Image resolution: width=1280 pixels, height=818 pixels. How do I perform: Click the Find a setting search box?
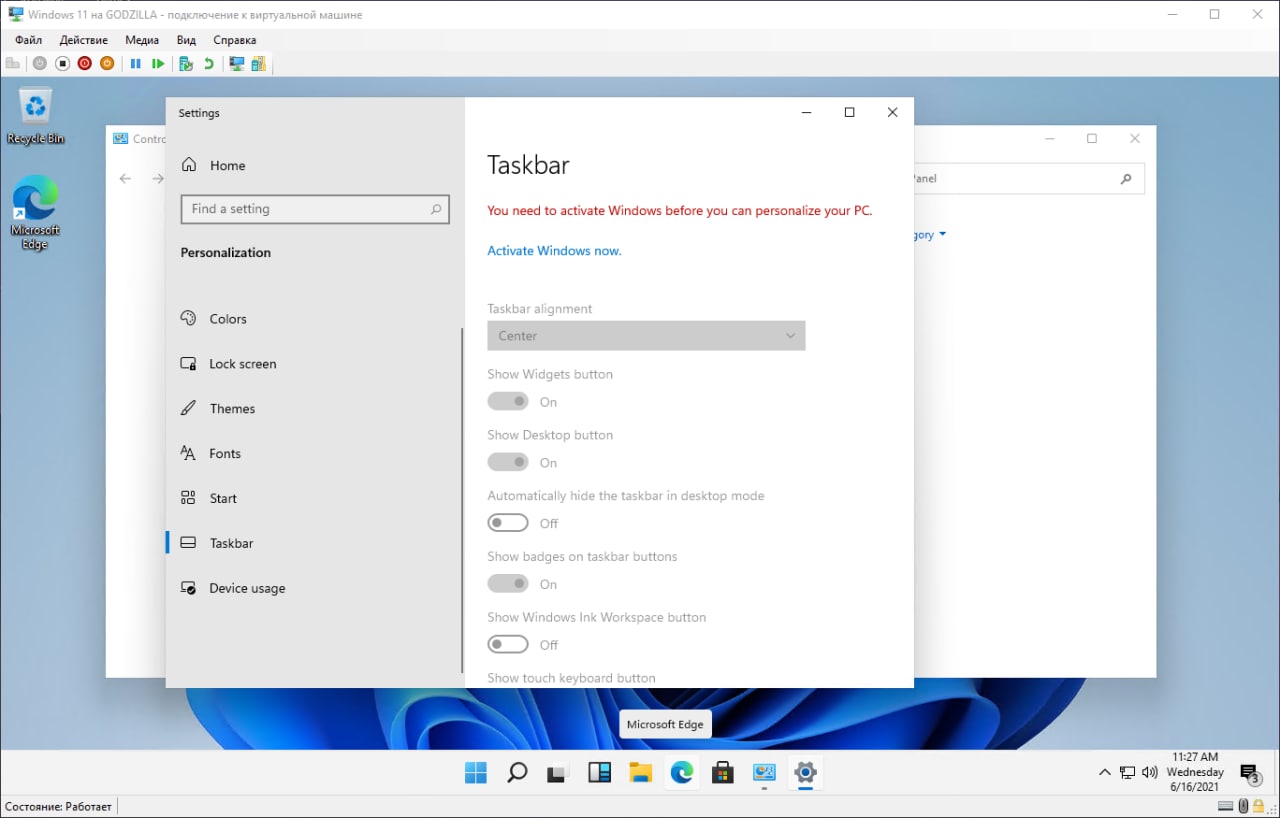(315, 209)
